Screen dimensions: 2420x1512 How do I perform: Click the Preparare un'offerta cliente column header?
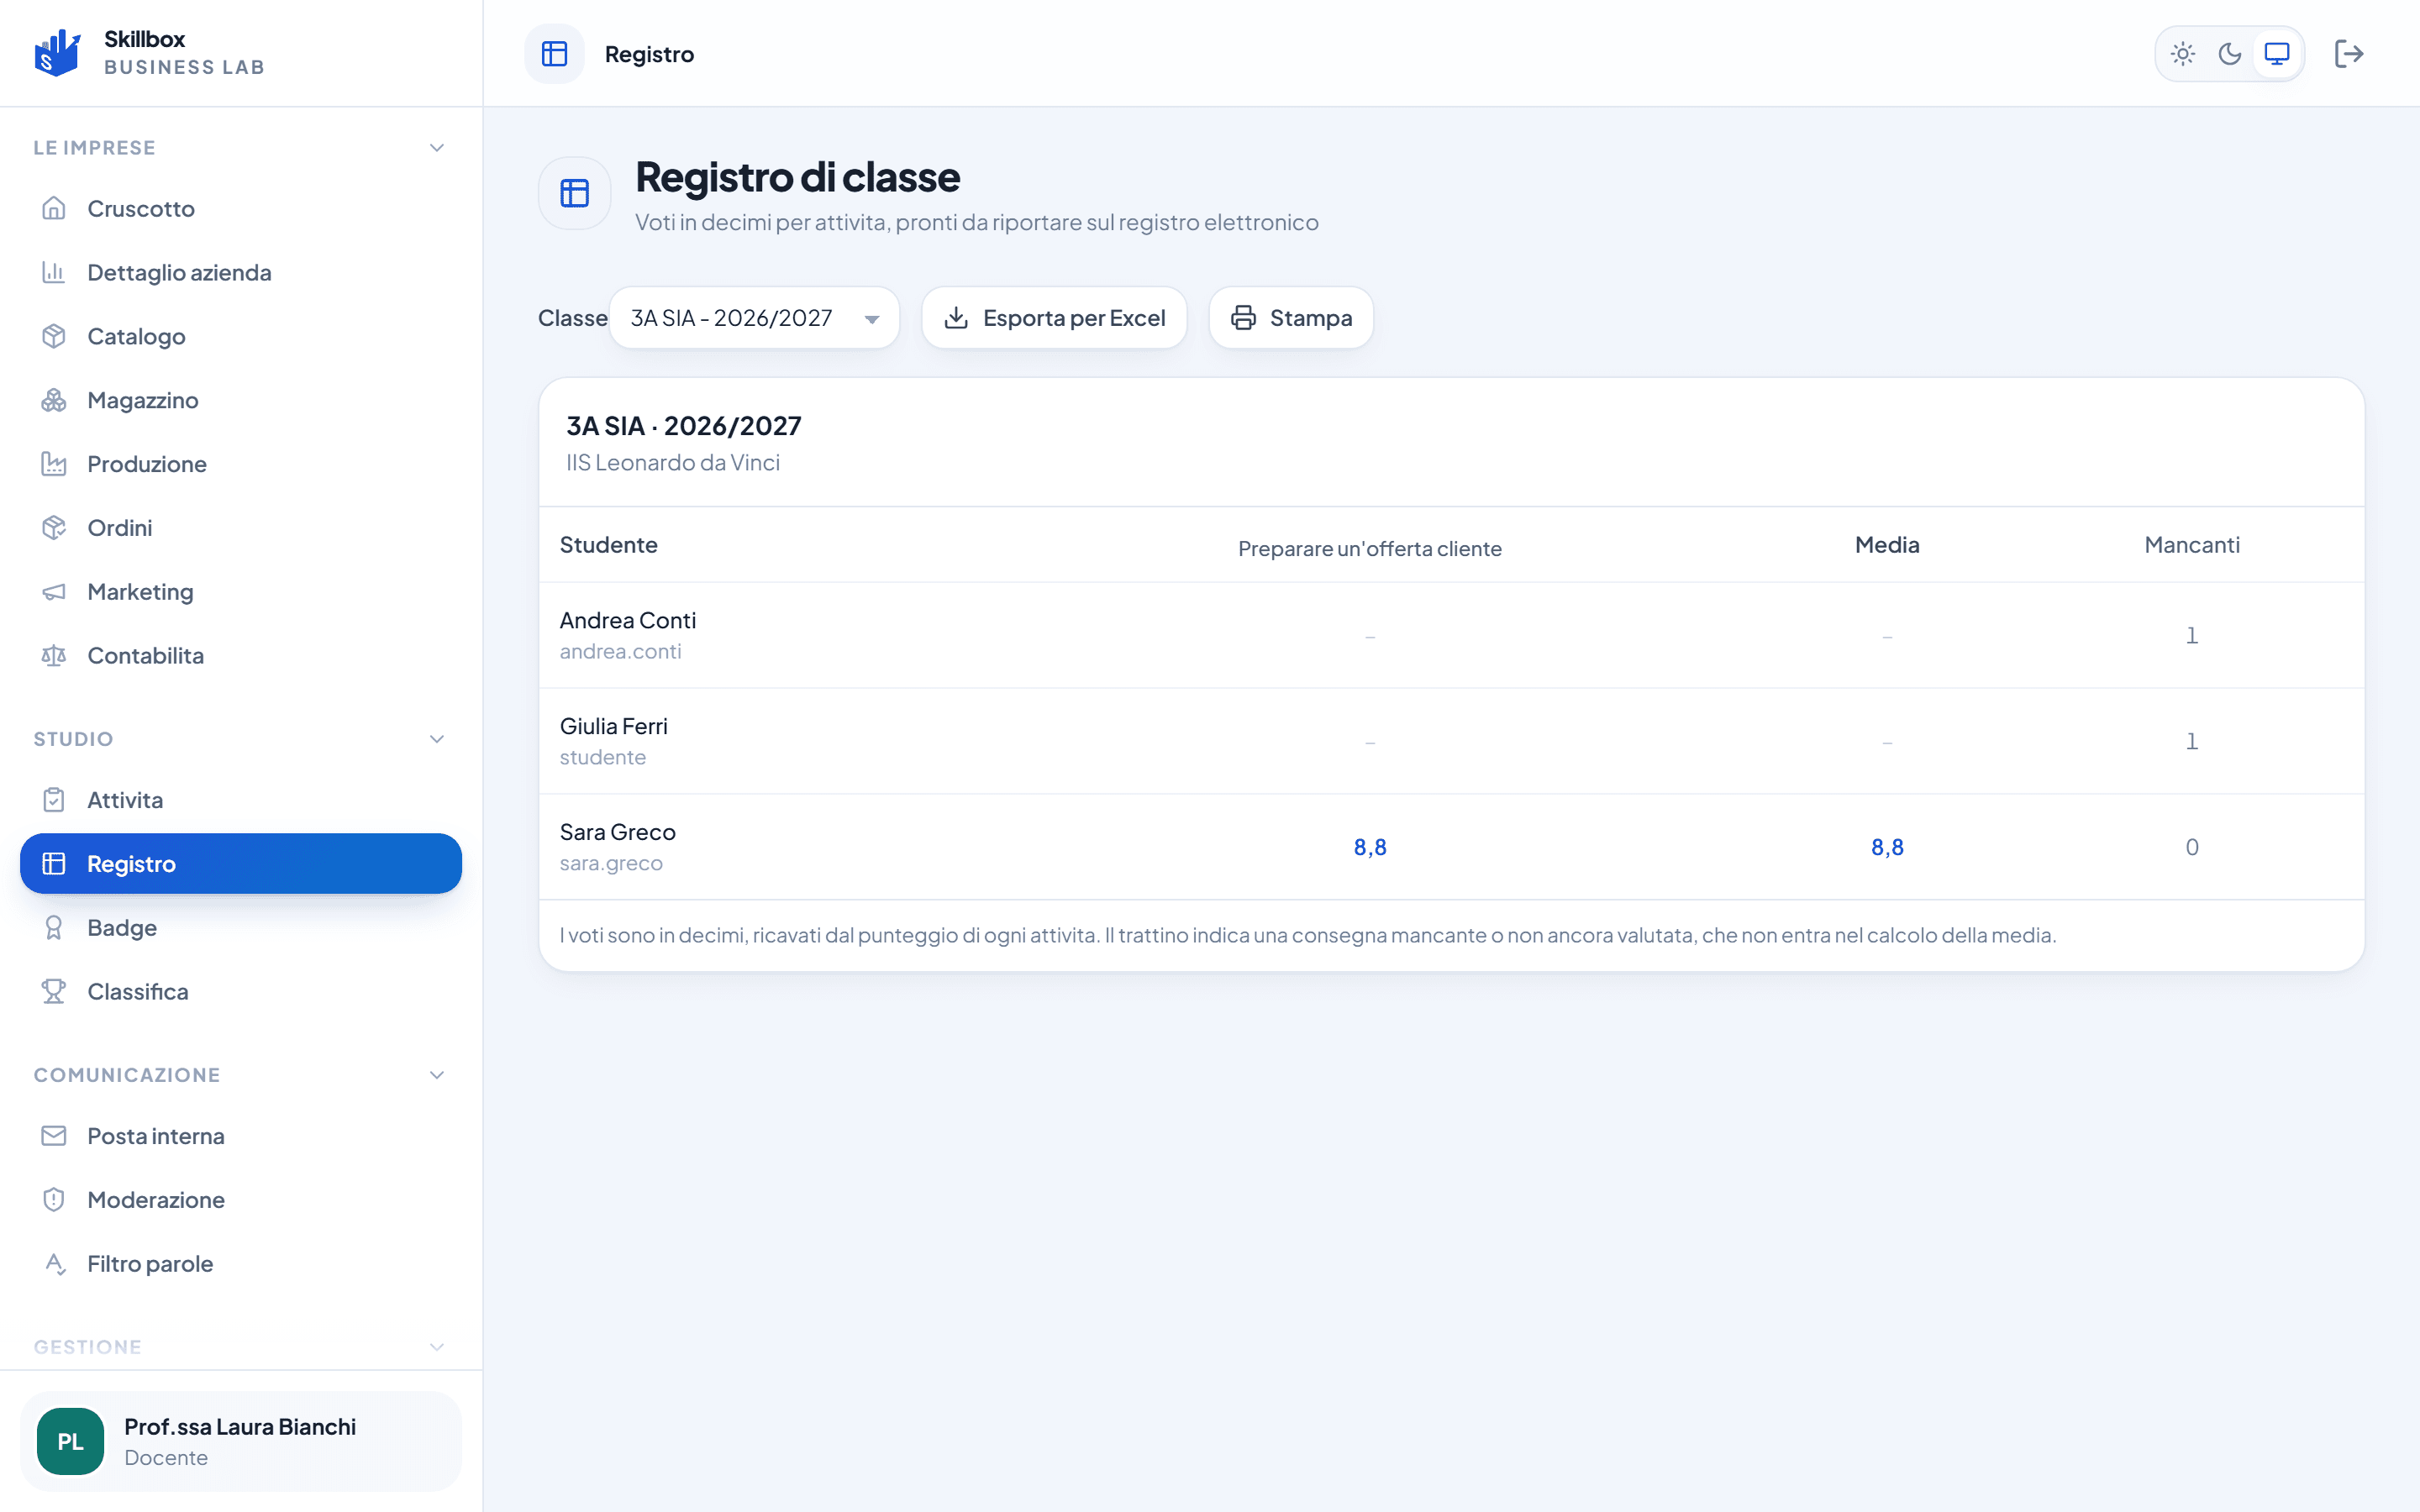(1370, 548)
